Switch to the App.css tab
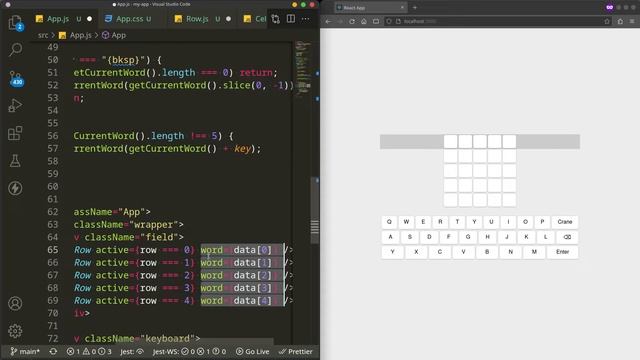 coord(129,19)
